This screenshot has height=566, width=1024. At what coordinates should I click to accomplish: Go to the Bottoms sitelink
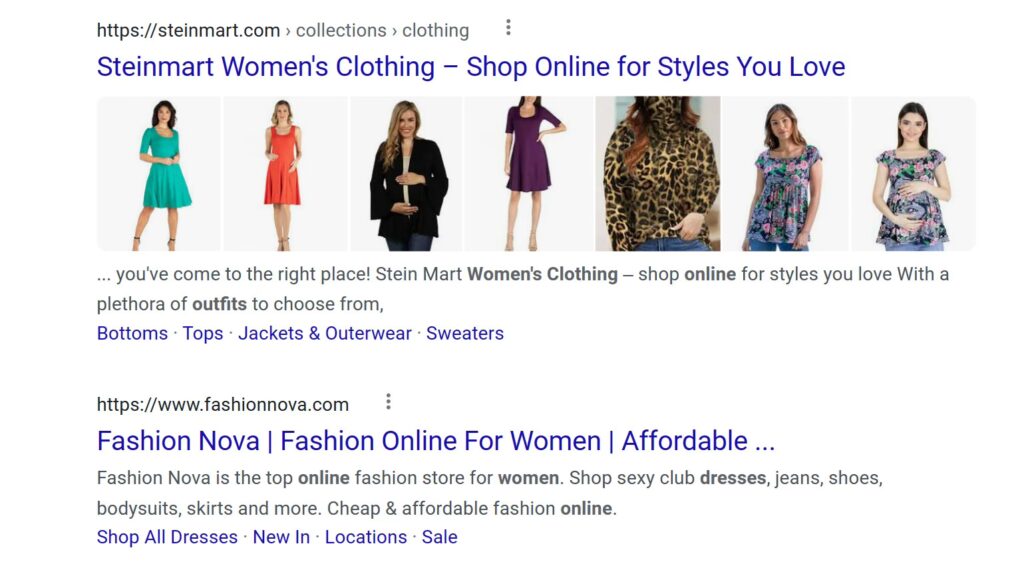pos(132,334)
